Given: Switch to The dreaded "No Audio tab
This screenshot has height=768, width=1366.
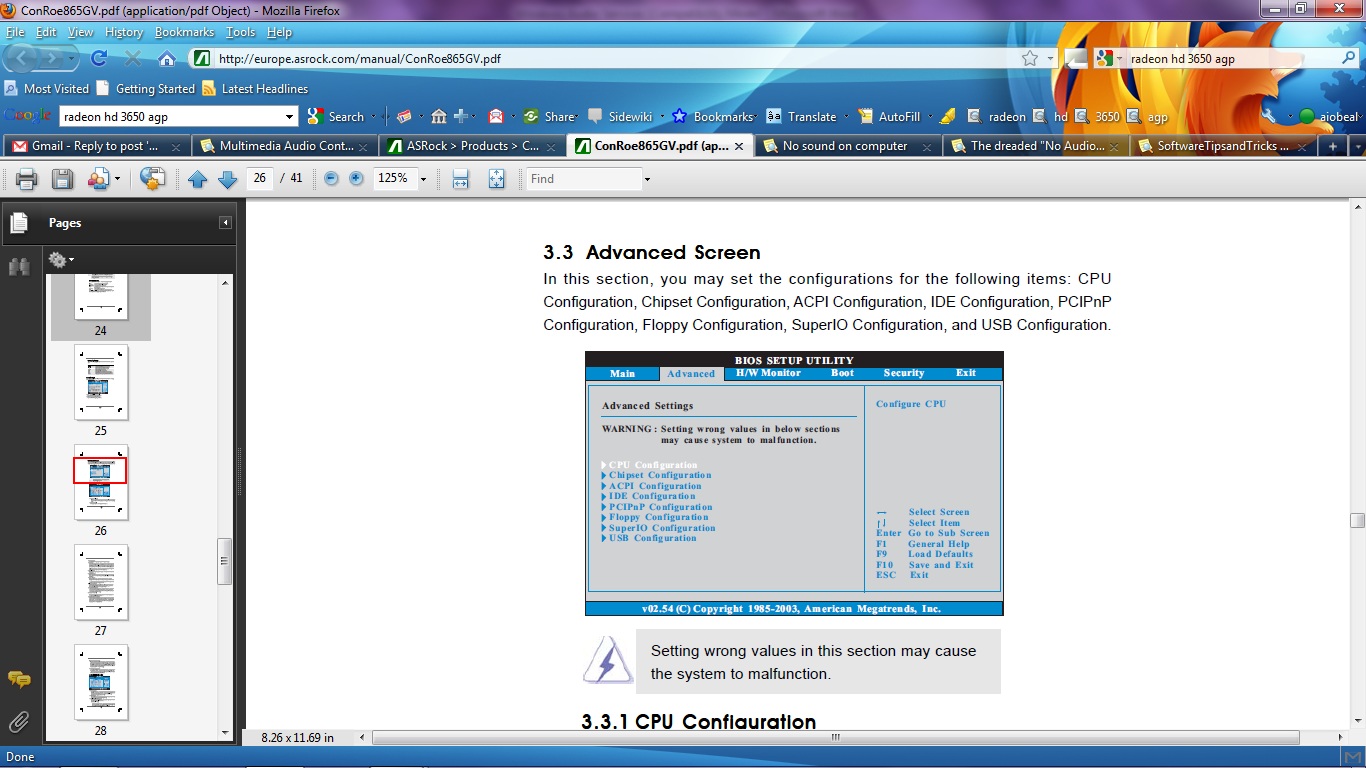Looking at the screenshot, I should click(x=1034, y=146).
